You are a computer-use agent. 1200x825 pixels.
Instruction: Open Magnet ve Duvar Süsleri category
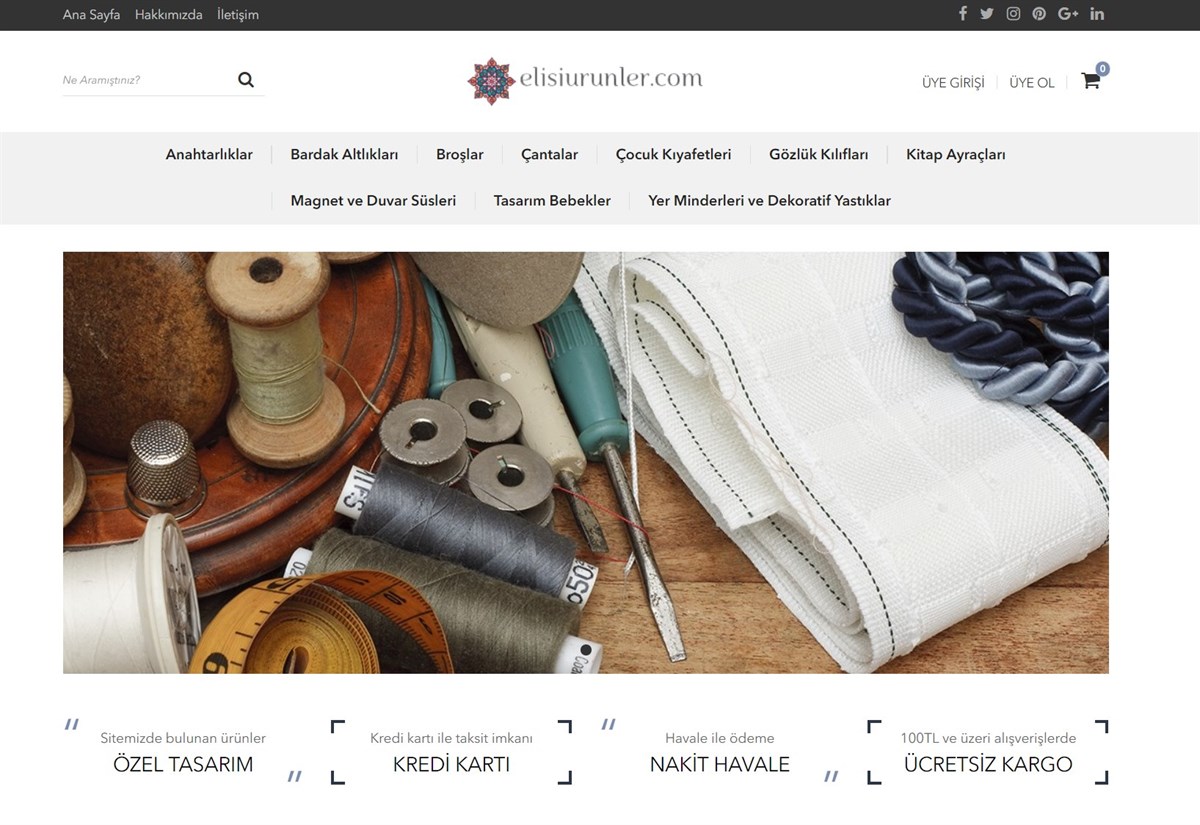tap(373, 201)
